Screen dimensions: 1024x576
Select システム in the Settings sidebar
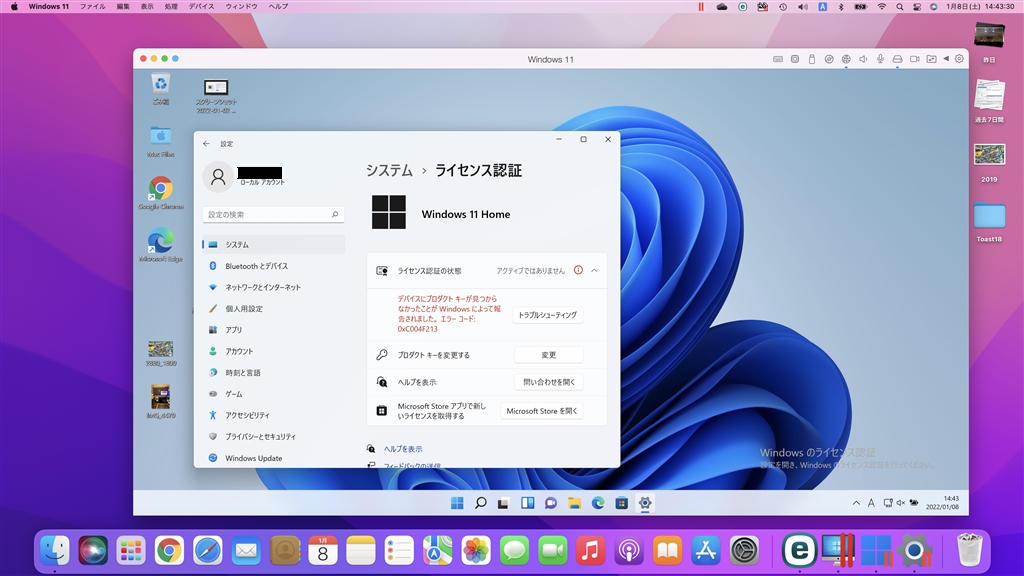pyautogui.click(x=273, y=244)
